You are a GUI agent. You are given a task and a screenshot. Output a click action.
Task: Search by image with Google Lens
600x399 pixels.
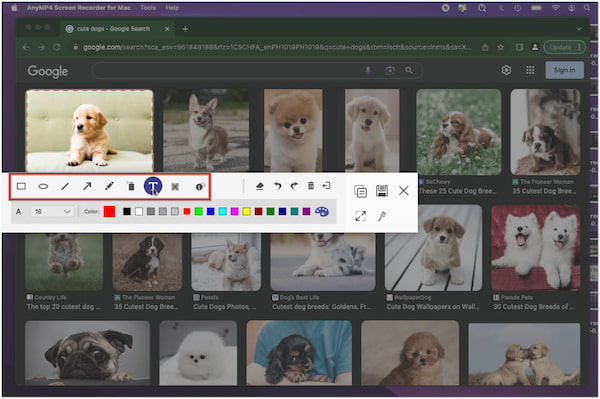390,70
